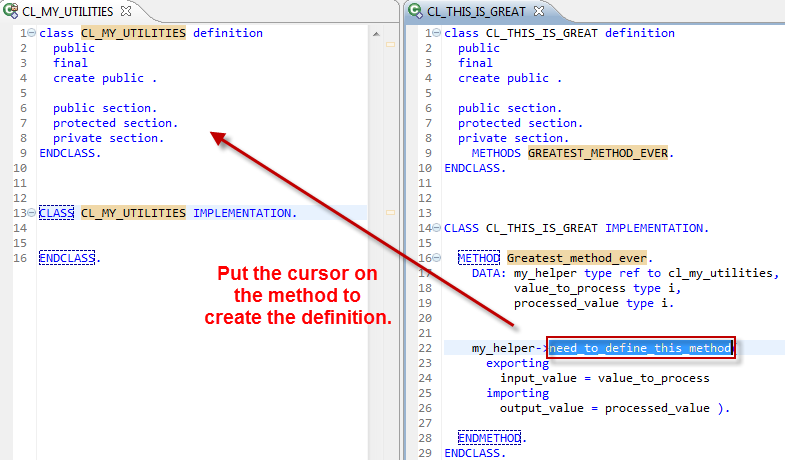The width and height of the screenshot is (785, 460).
Task: Click 'value_to_process type i,' on line 18
Action: [x=597, y=288]
